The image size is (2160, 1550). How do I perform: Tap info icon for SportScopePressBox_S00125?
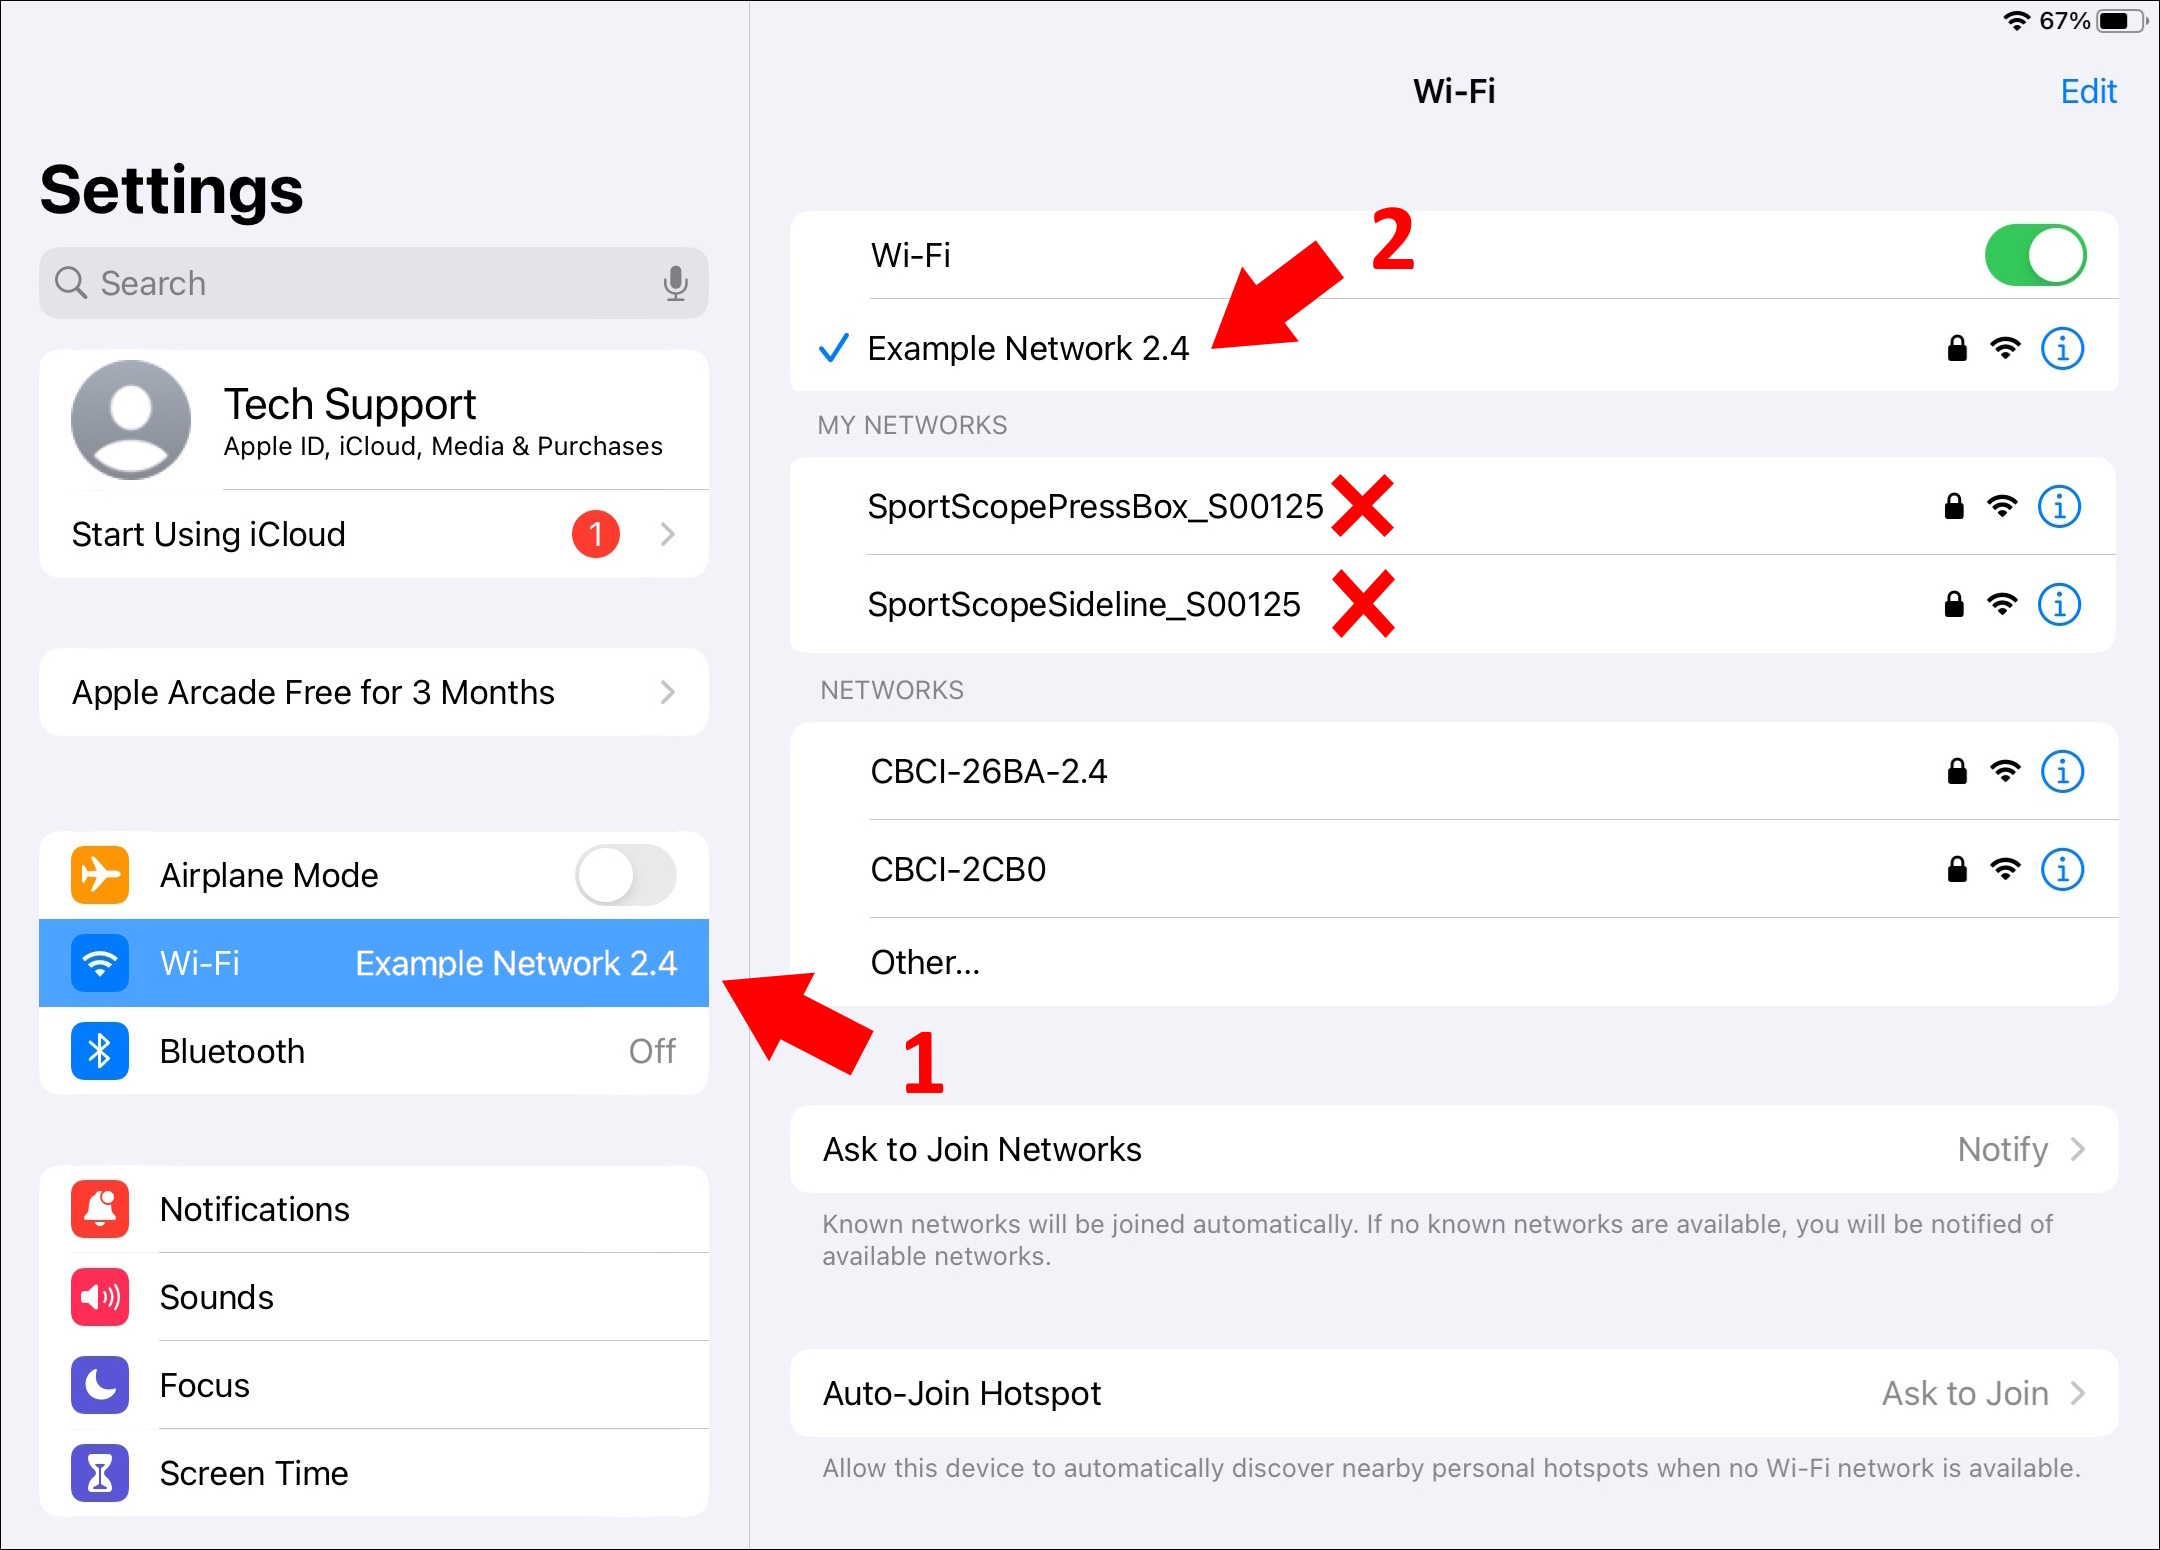(2058, 507)
